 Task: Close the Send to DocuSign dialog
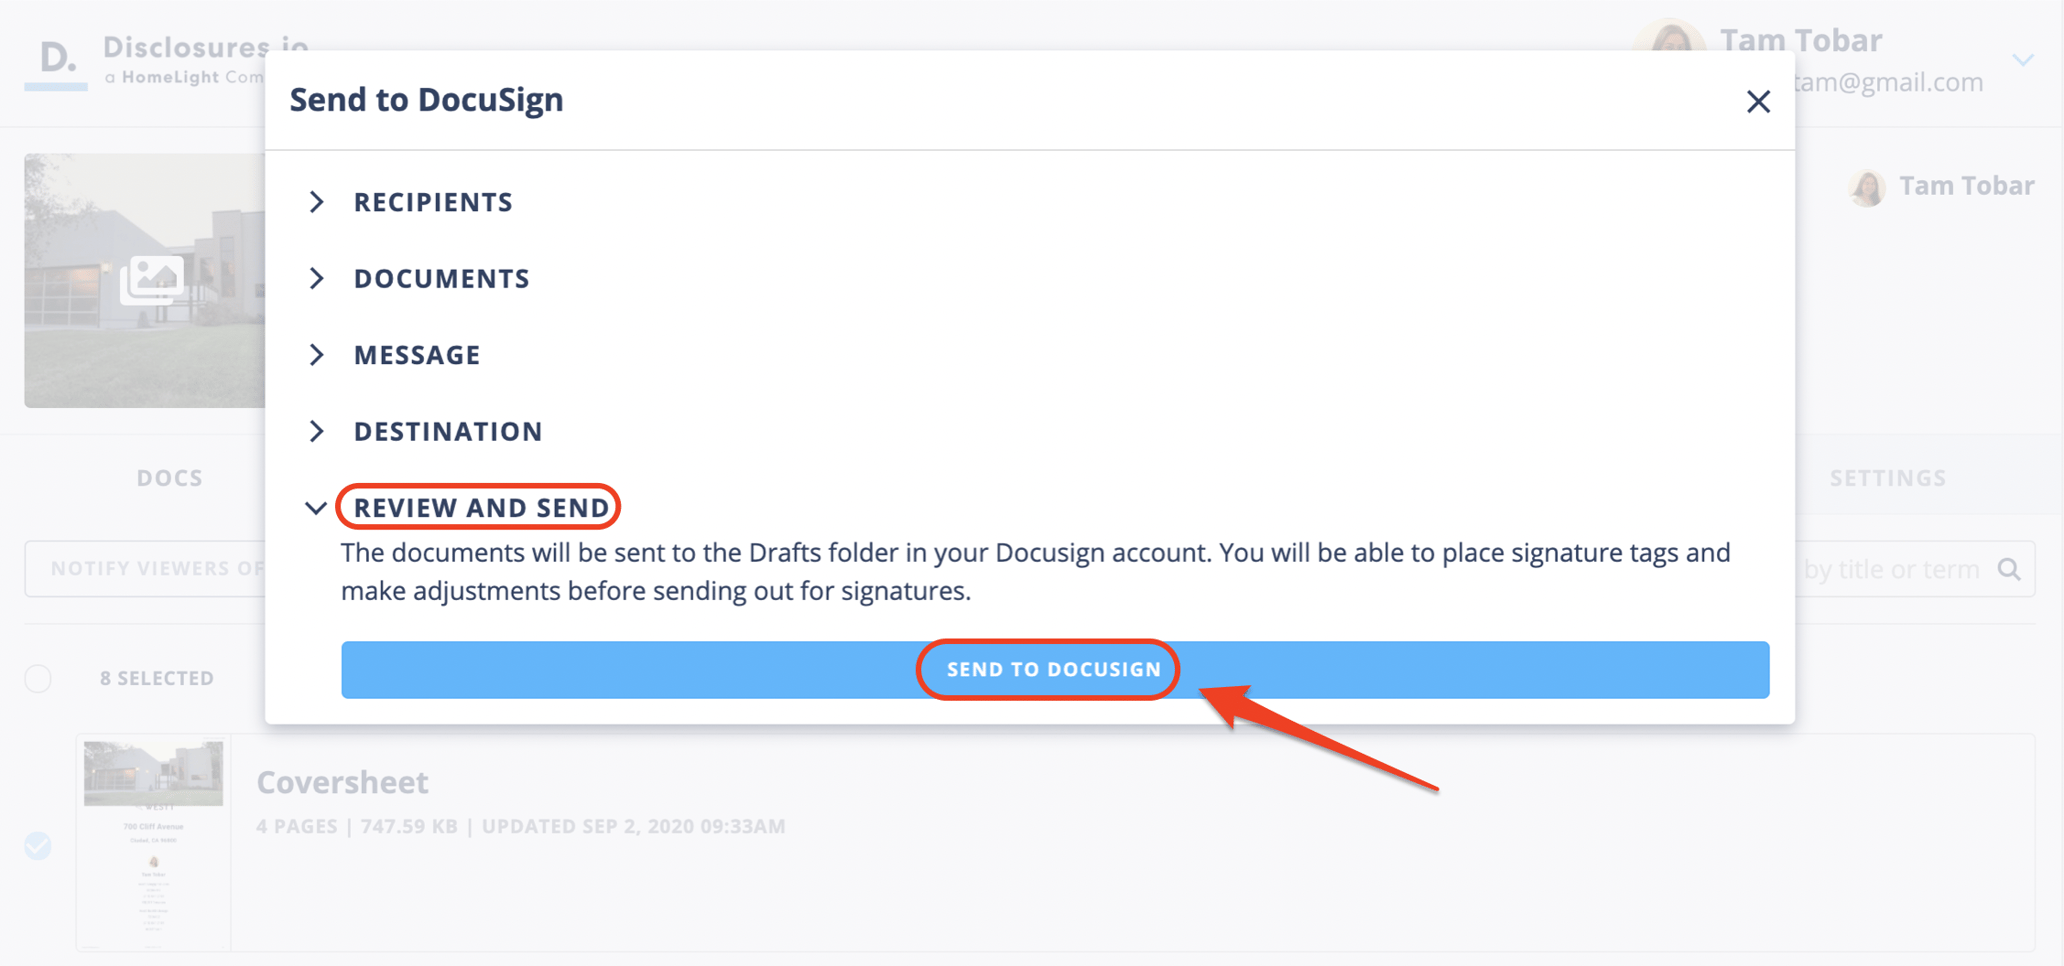tap(1758, 101)
